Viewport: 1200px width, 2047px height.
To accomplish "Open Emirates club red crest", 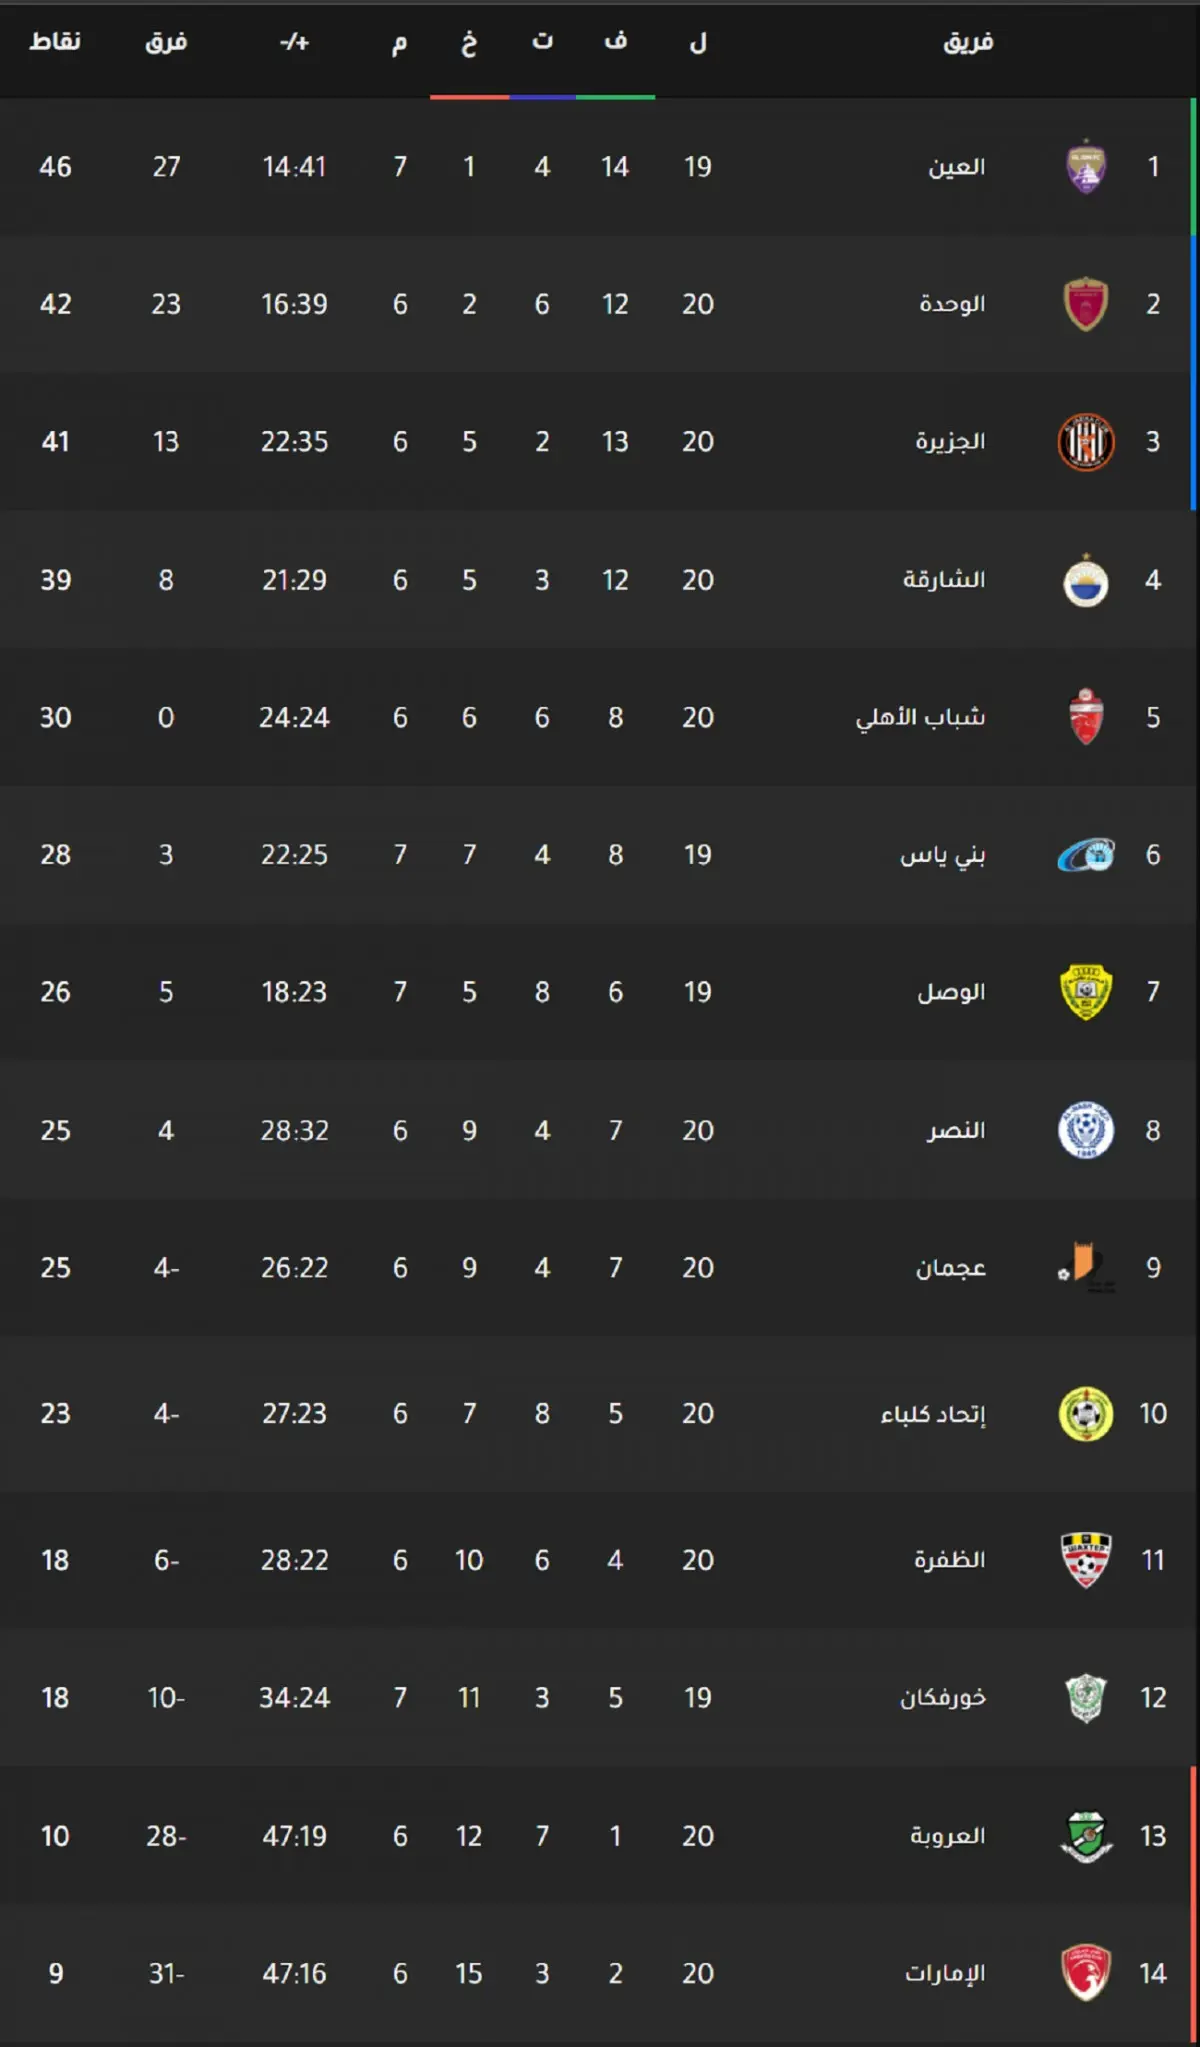I will pyautogui.click(x=1086, y=1973).
